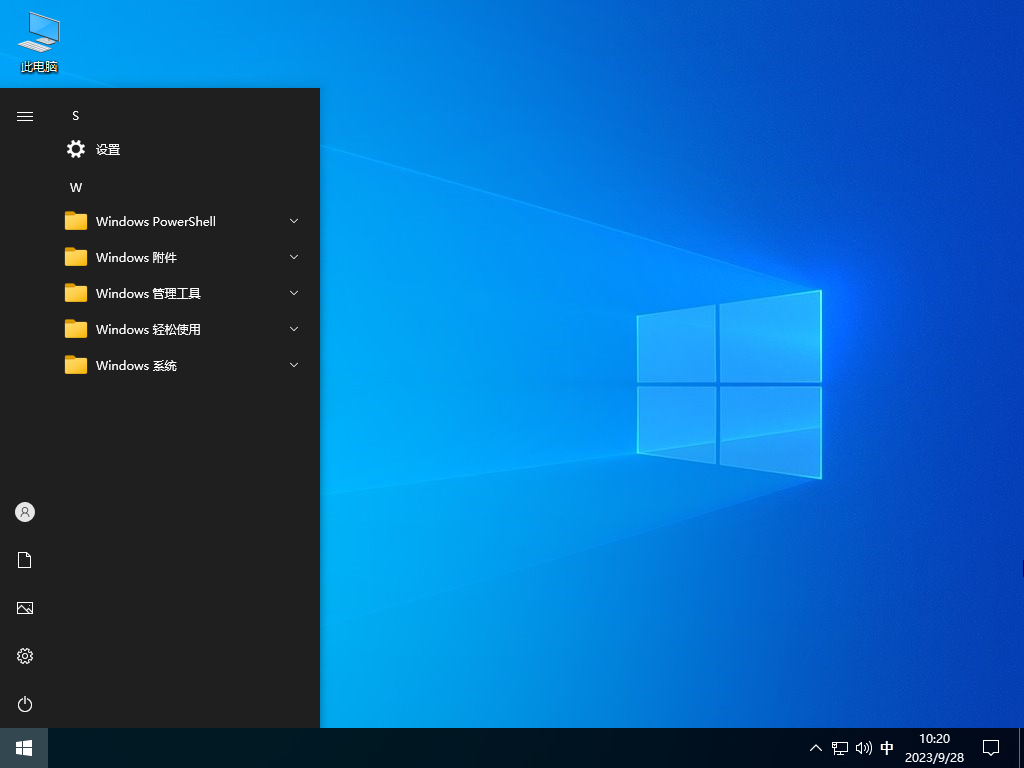Open the hamburger menu in Start menu
The image size is (1024, 768).
(x=24, y=115)
